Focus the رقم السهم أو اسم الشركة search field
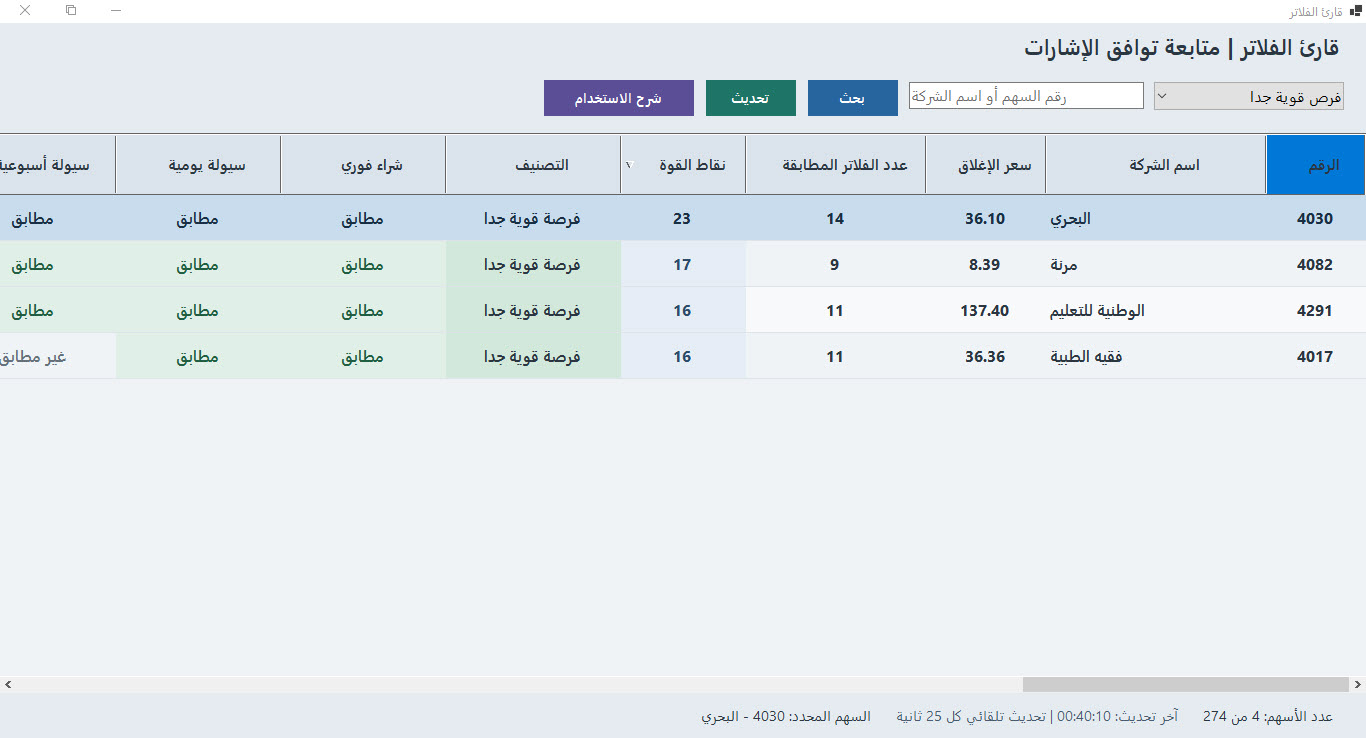Image resolution: width=1366 pixels, height=738 pixels. [1026, 96]
